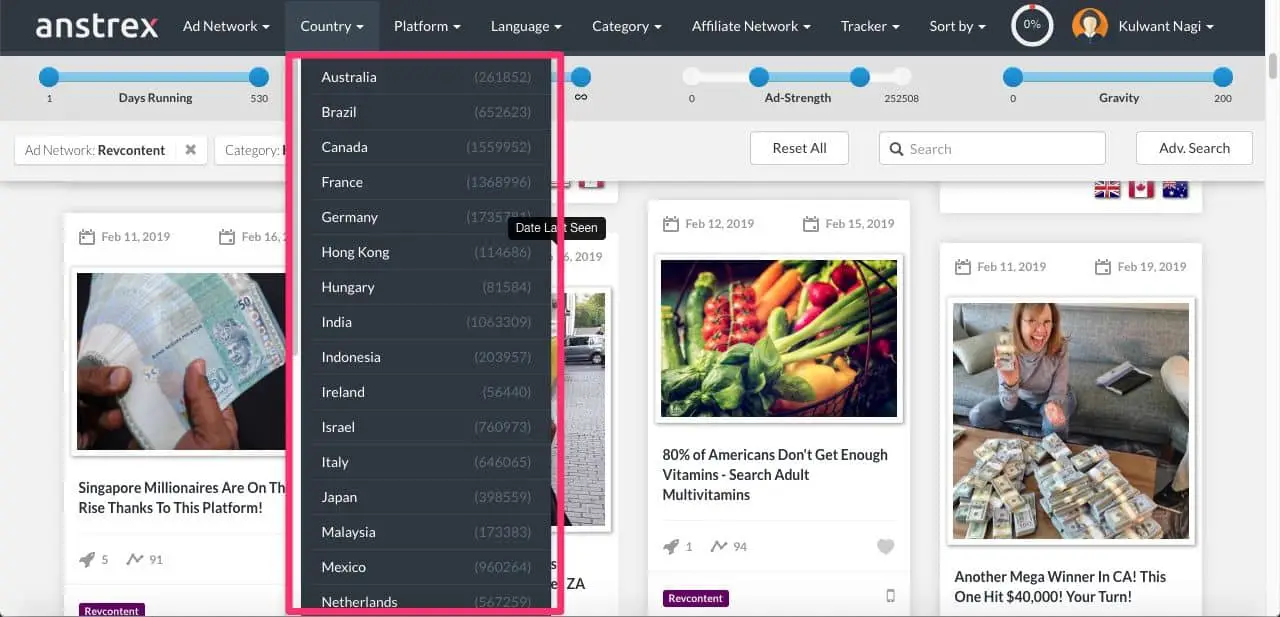Select Mexico from country list
The width and height of the screenshot is (1280, 617).
point(426,567)
